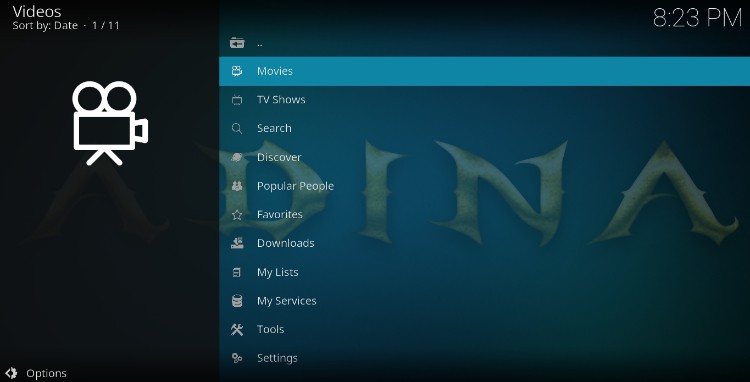Click the Discover planet icon
Viewport: 750px width, 382px height.
237,157
